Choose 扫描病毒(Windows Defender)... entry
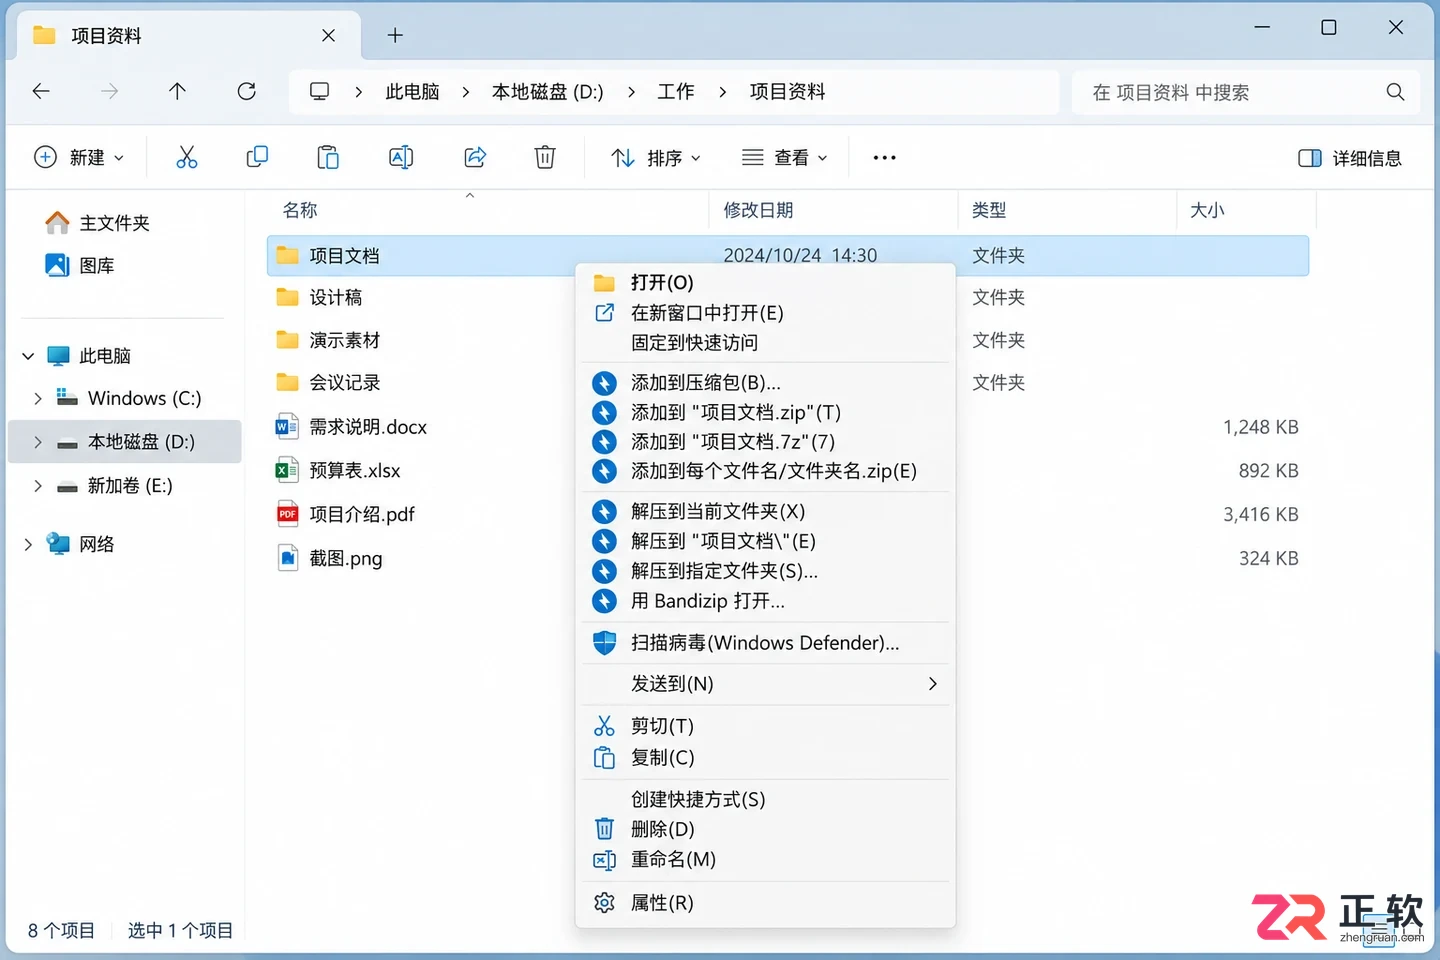This screenshot has width=1440, height=960. 765,643
